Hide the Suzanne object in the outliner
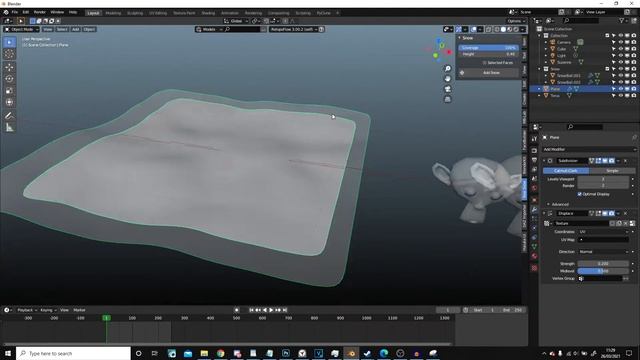Viewport: 640px width, 360px height. tap(620, 62)
